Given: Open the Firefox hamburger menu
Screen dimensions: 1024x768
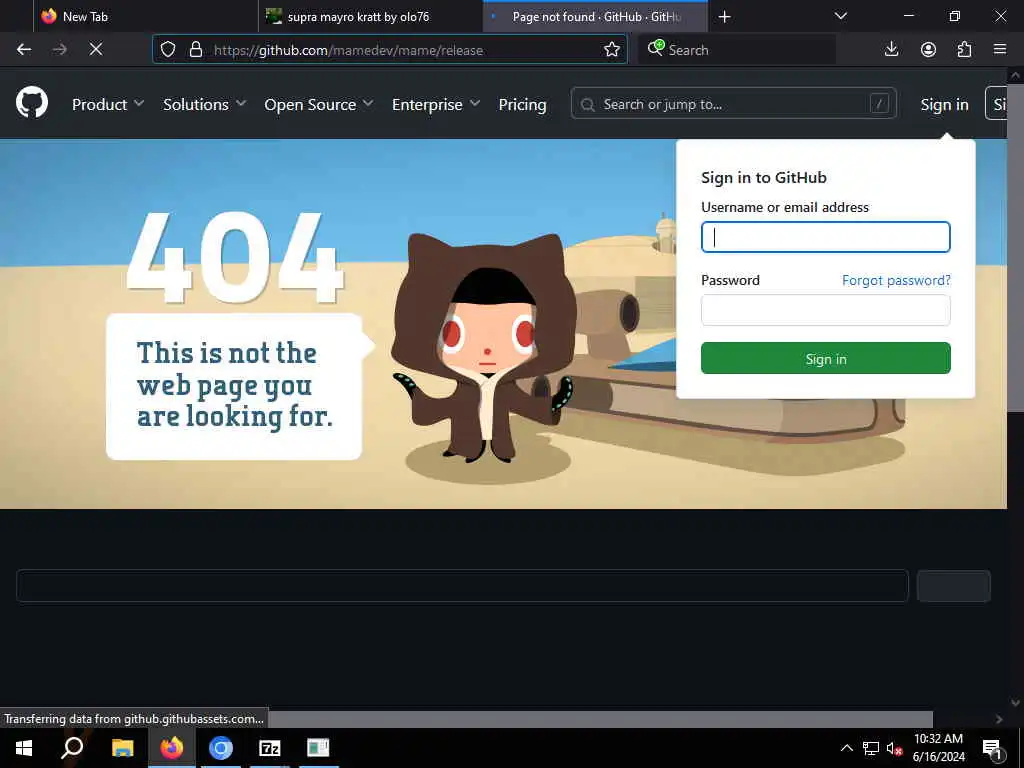Looking at the screenshot, I should 1000,50.
